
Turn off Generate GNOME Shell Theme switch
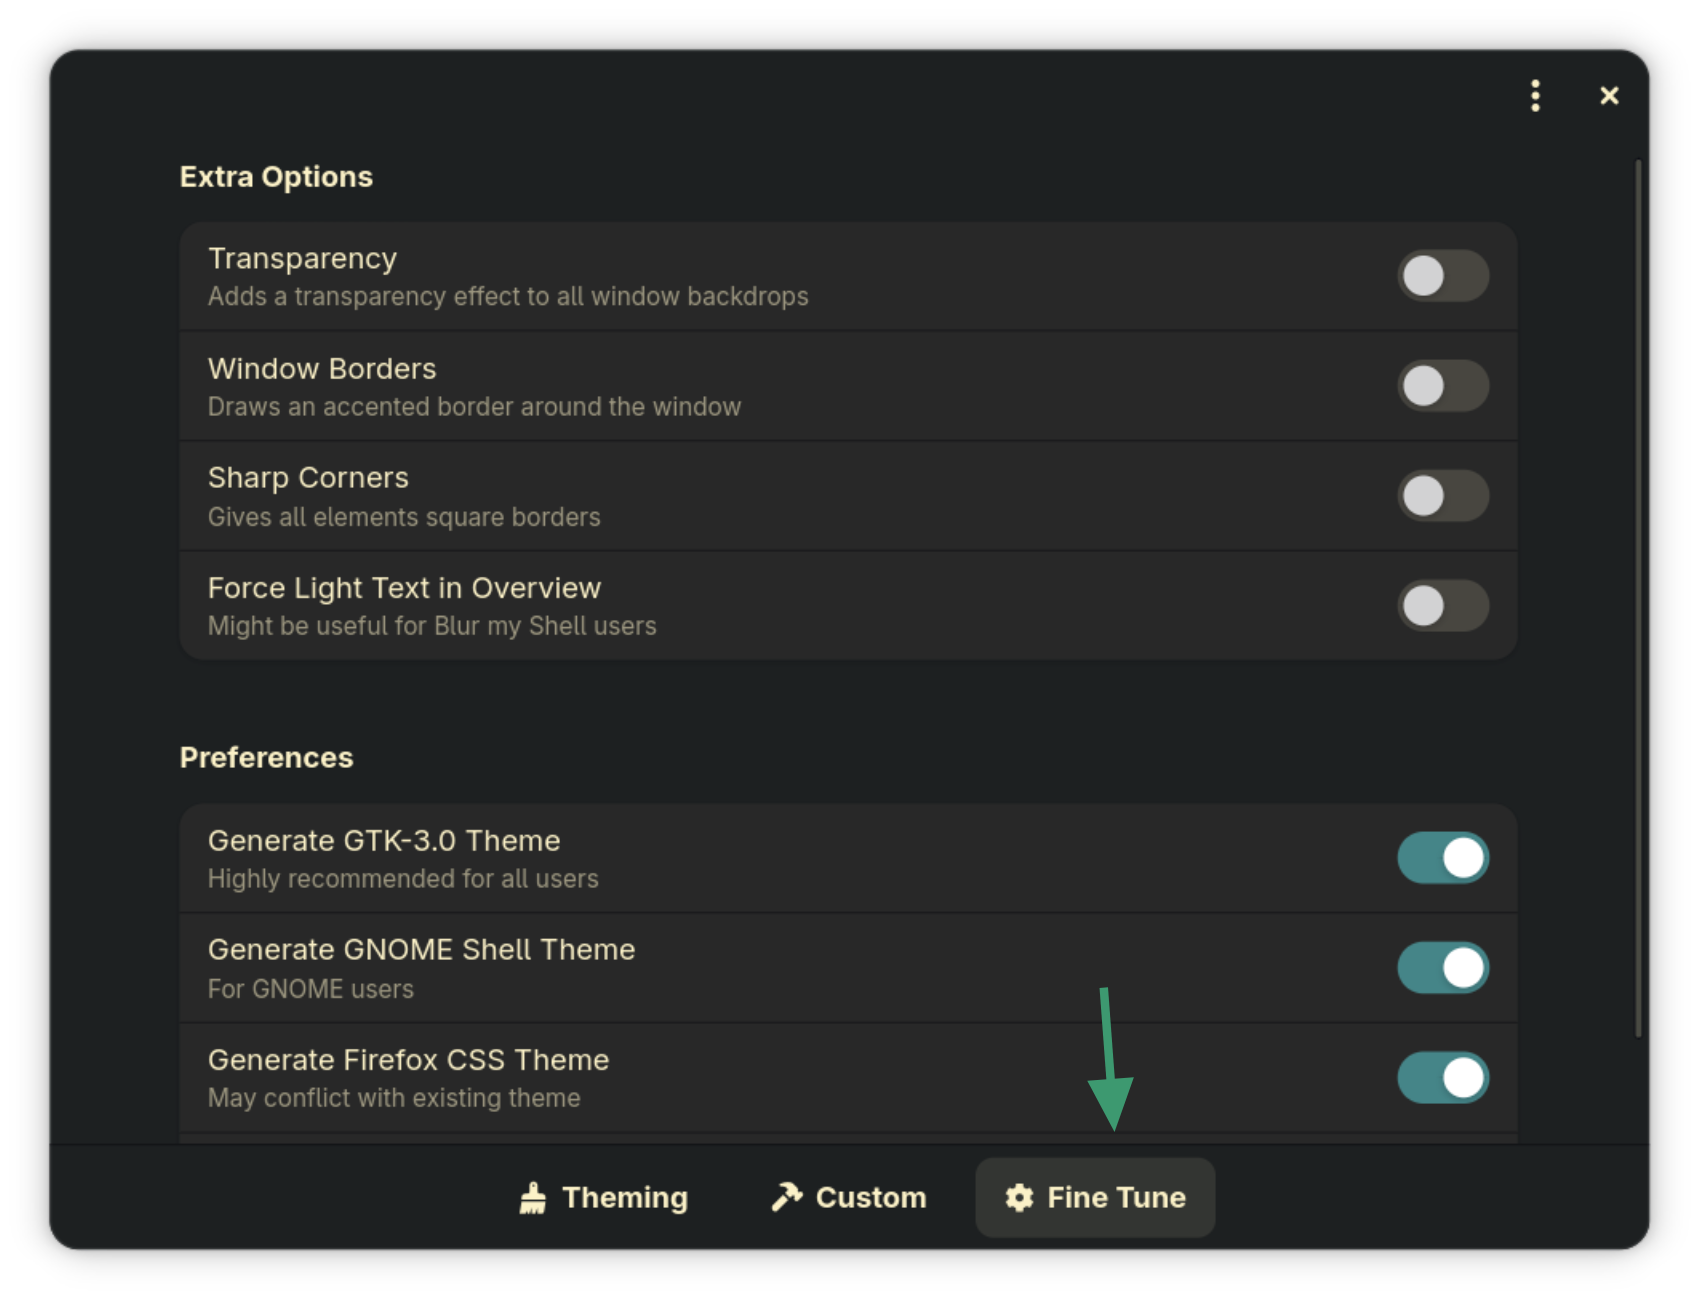click(1443, 968)
